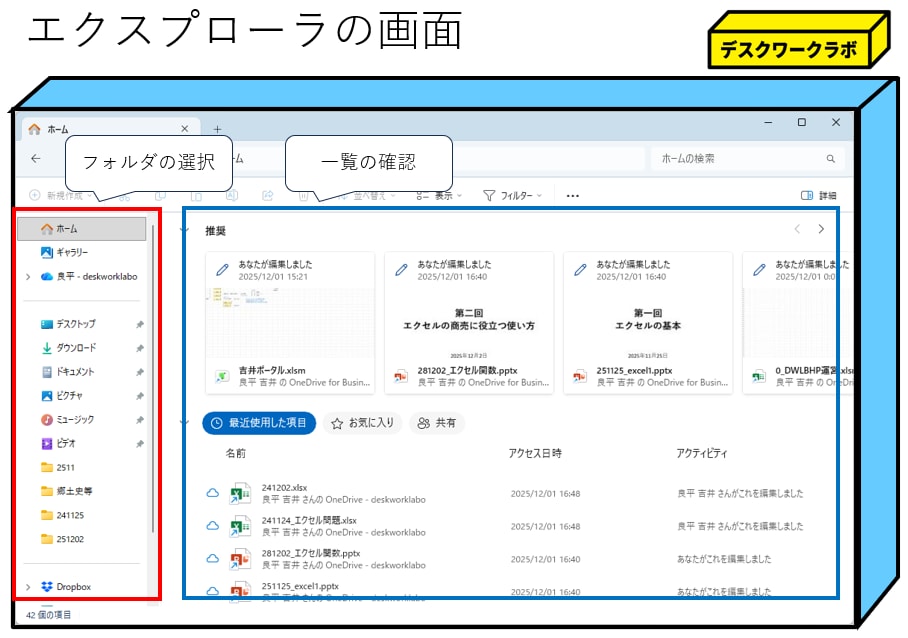
Task: Open the ビデオ quick access folder
Action: pos(58,443)
